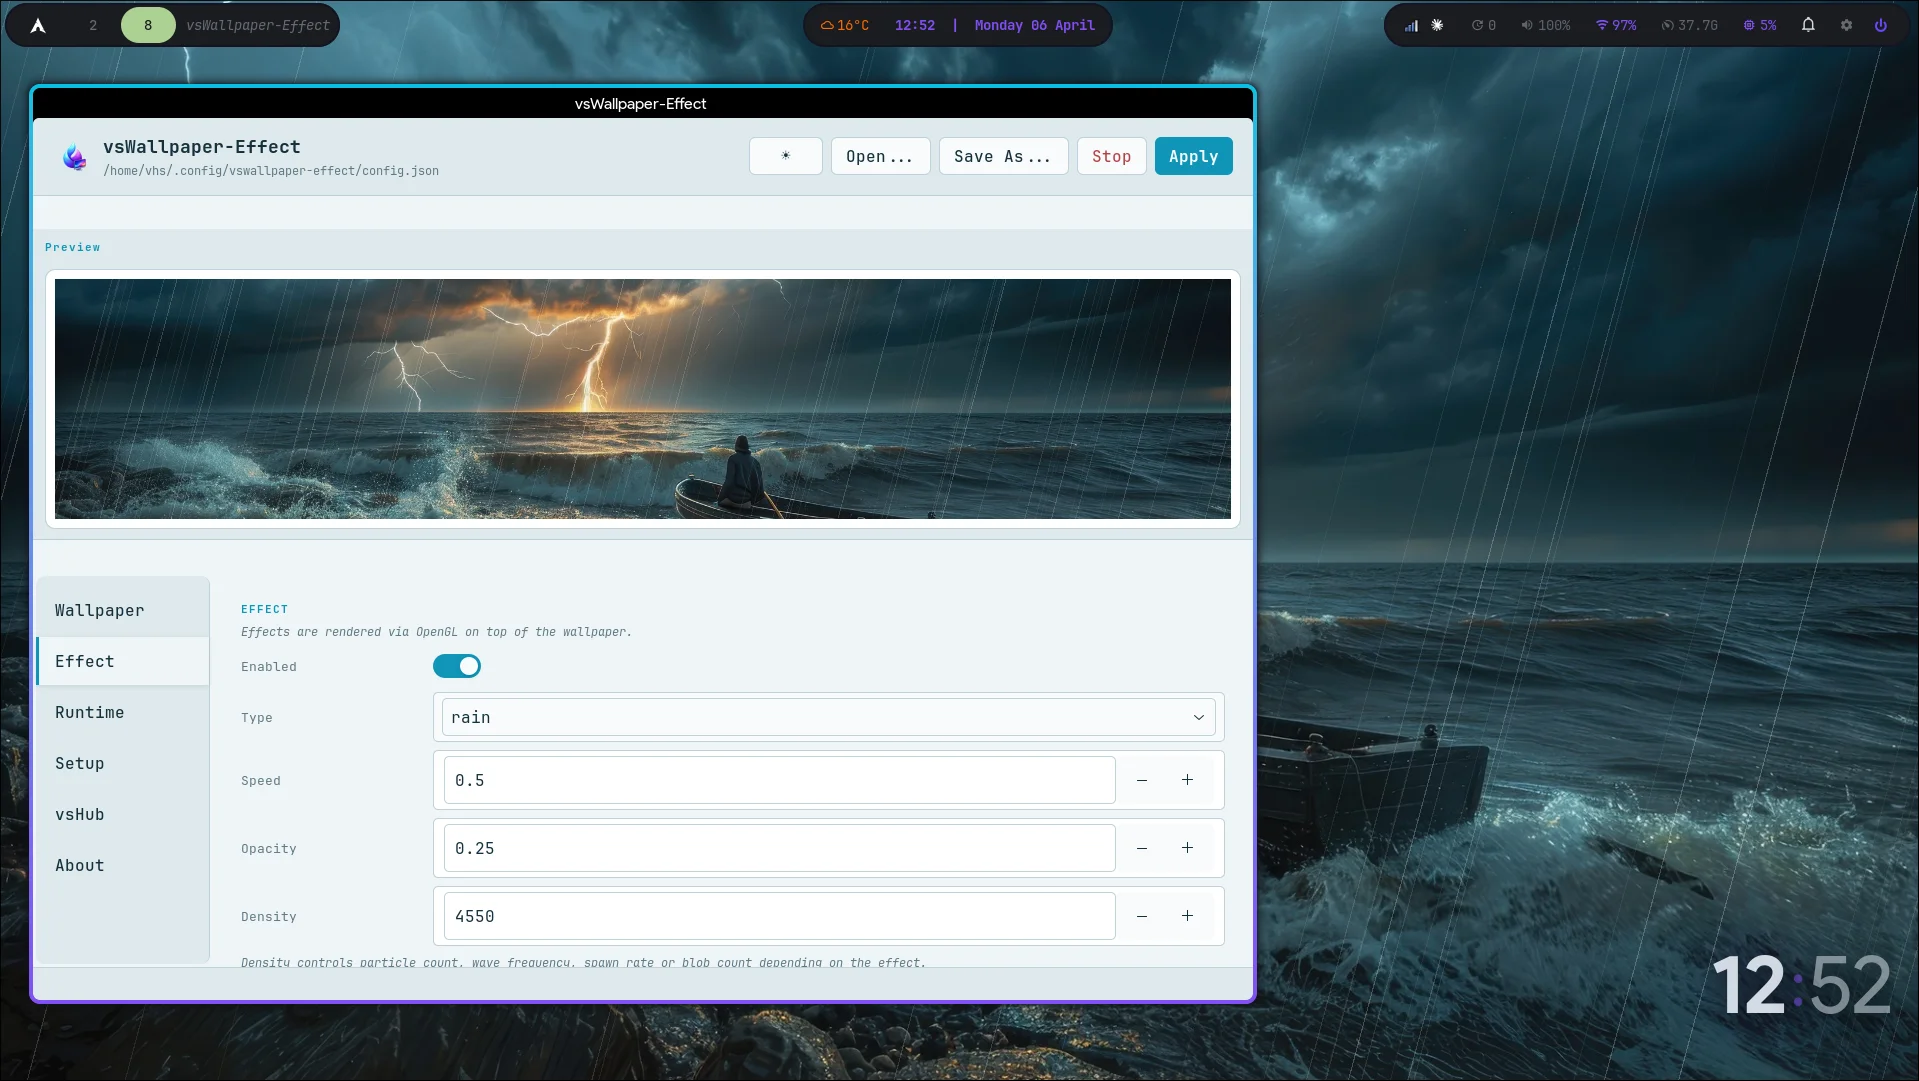Click the power button icon in top bar
Screen dimensions: 1919x1081
(1881, 25)
